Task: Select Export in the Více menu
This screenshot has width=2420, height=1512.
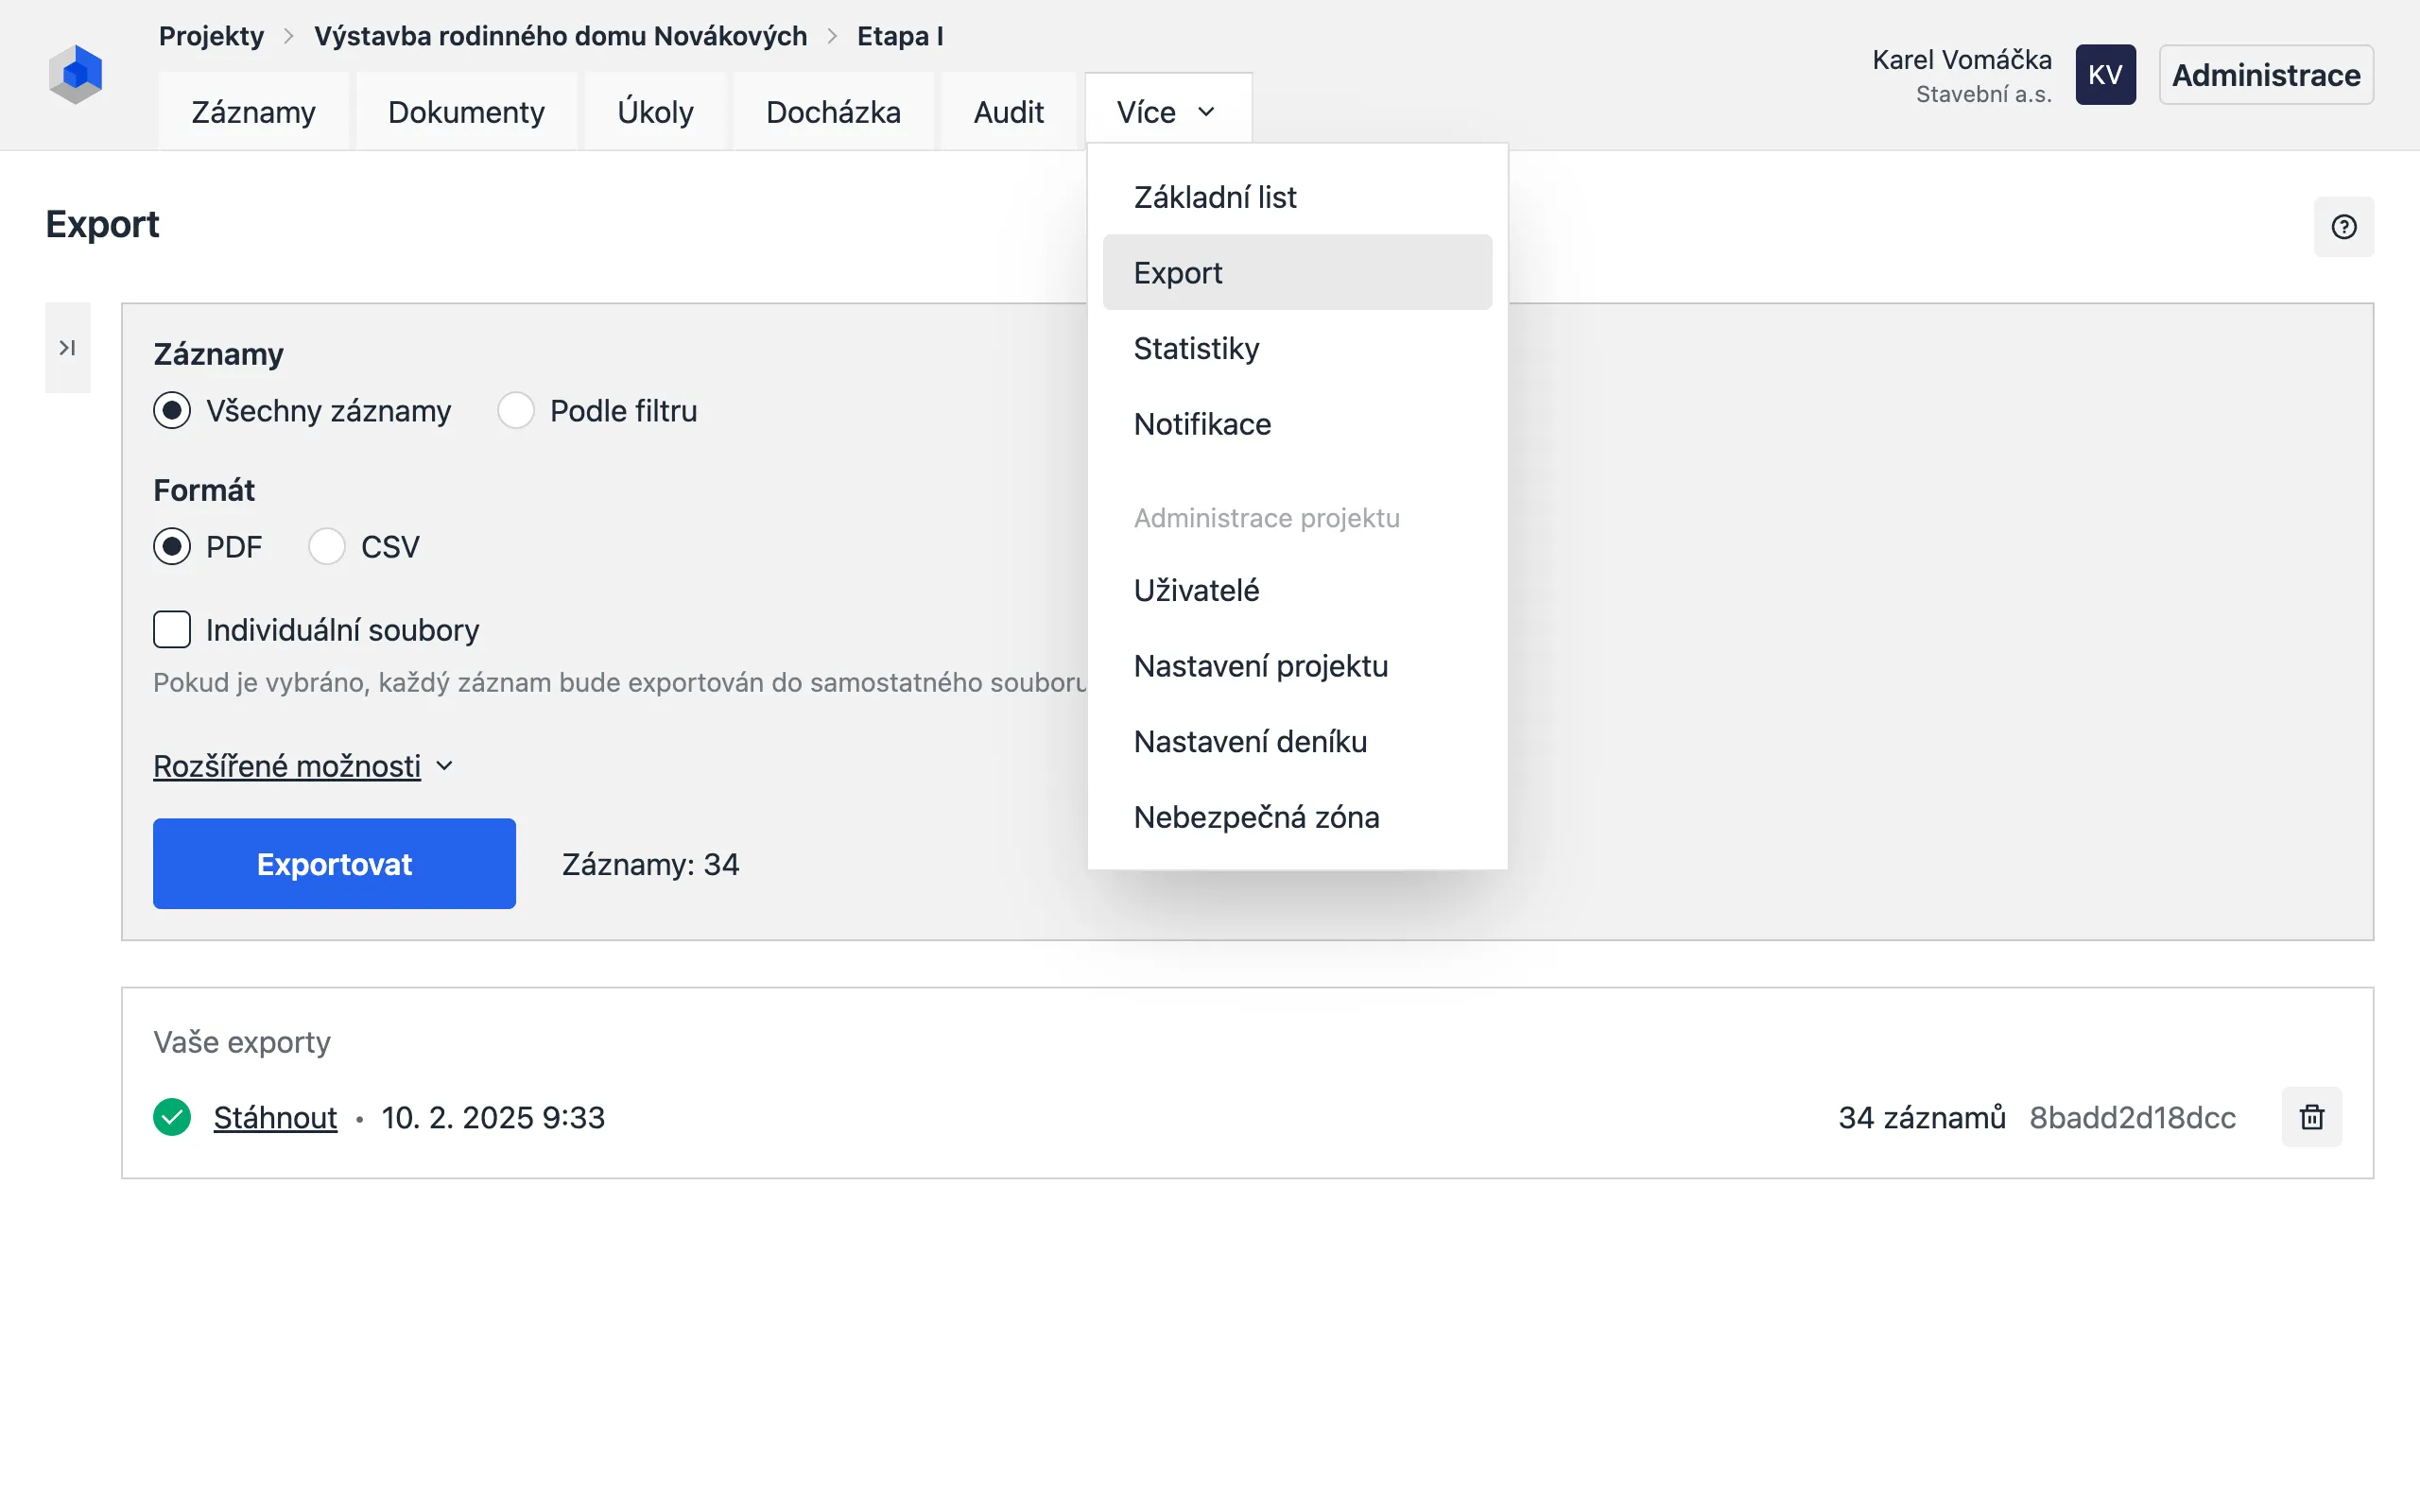Action: [1297, 272]
